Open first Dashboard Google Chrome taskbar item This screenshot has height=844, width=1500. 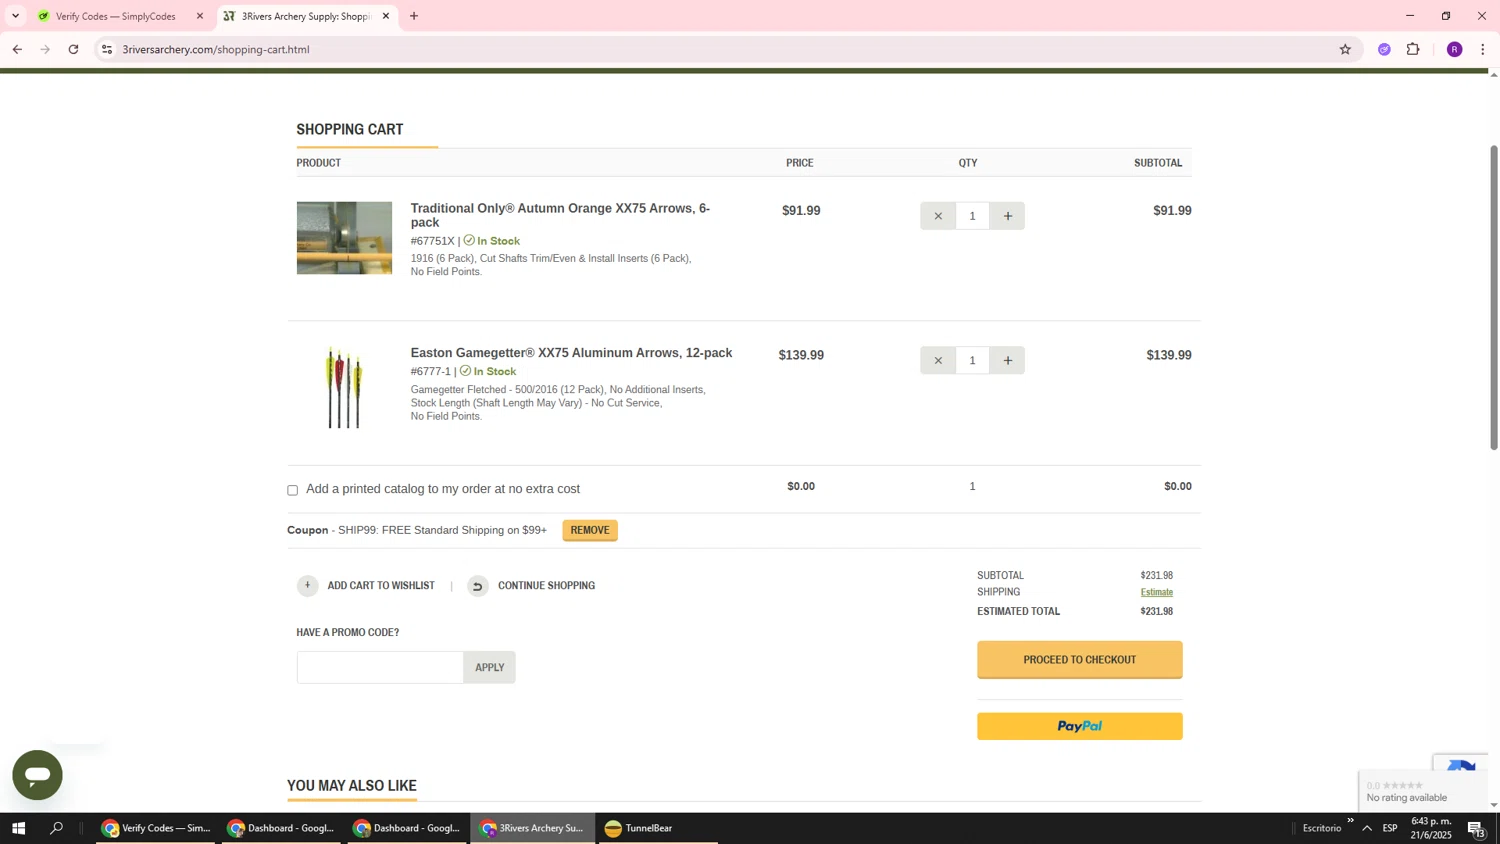(x=282, y=828)
